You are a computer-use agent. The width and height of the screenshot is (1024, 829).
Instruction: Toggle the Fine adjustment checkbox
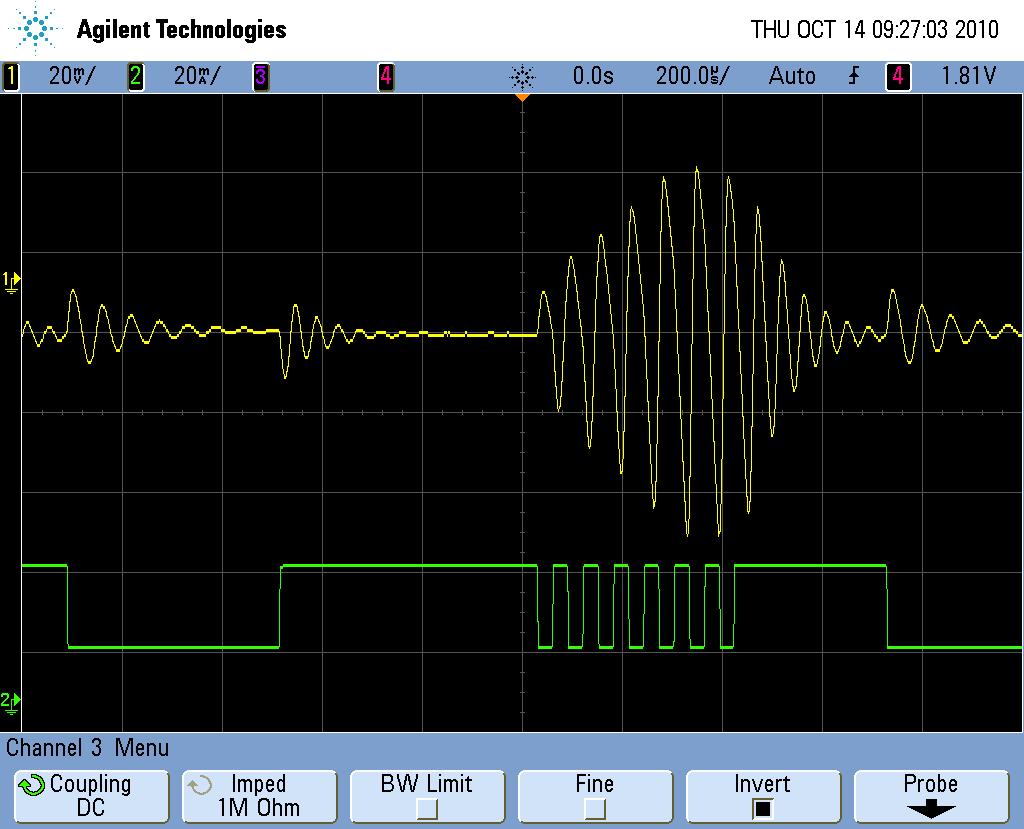pyautogui.click(x=594, y=808)
